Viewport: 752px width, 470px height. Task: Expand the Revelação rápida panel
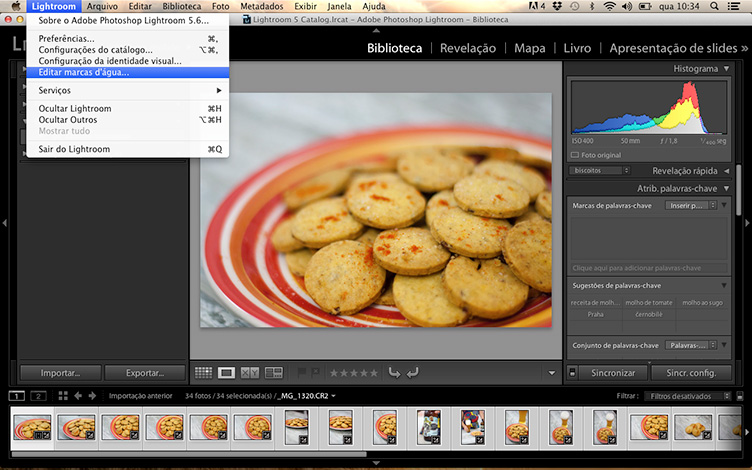click(x=725, y=171)
